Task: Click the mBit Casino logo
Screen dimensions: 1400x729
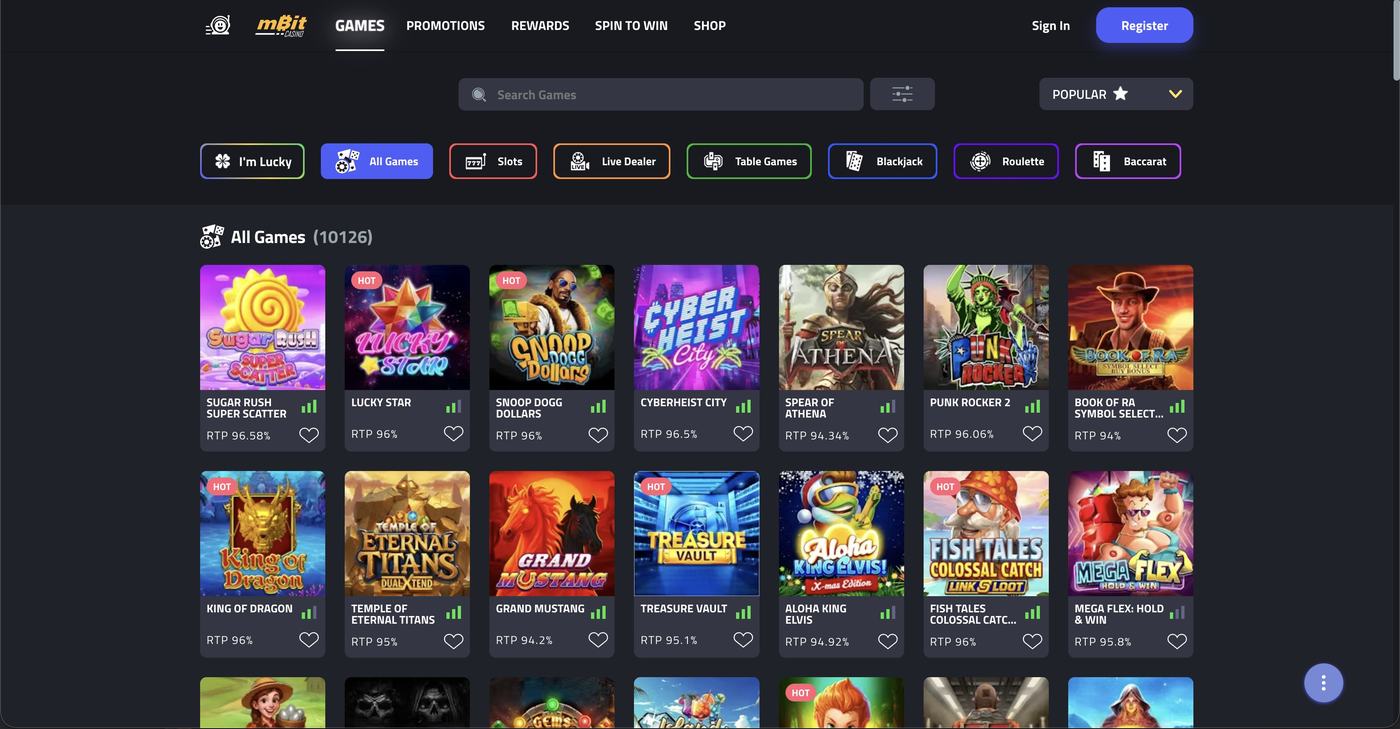Action: [280, 25]
